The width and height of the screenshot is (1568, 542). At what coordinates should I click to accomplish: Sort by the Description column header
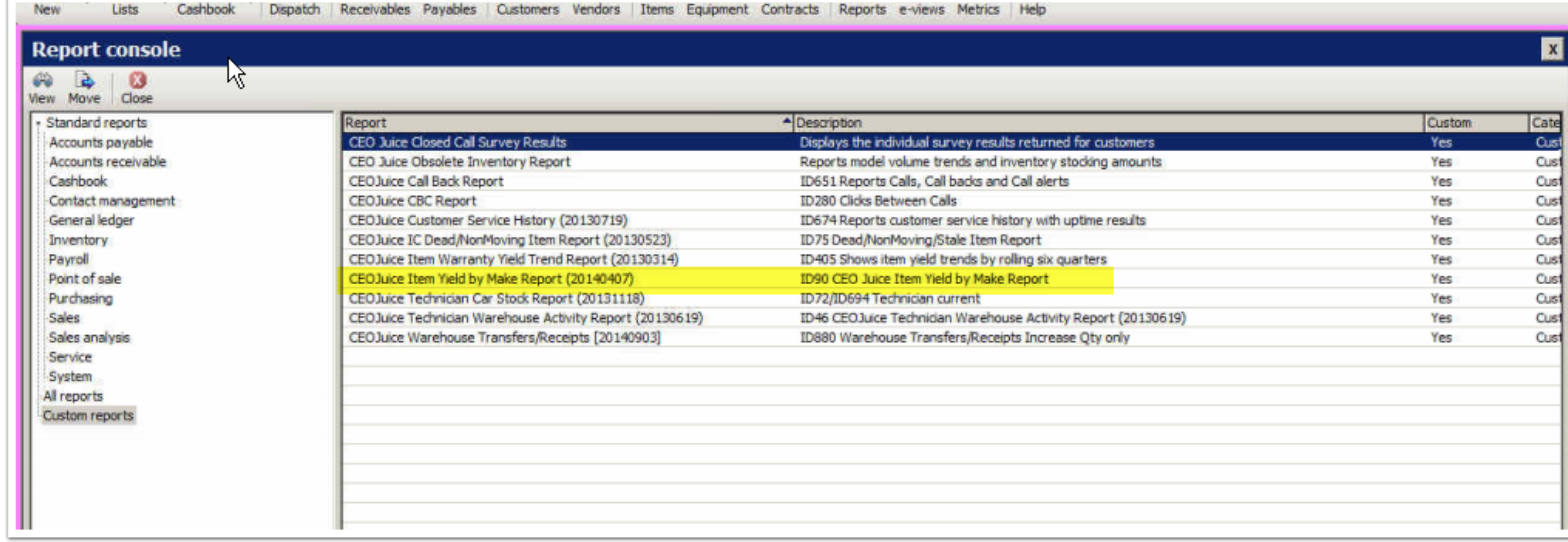[x=1109, y=123]
